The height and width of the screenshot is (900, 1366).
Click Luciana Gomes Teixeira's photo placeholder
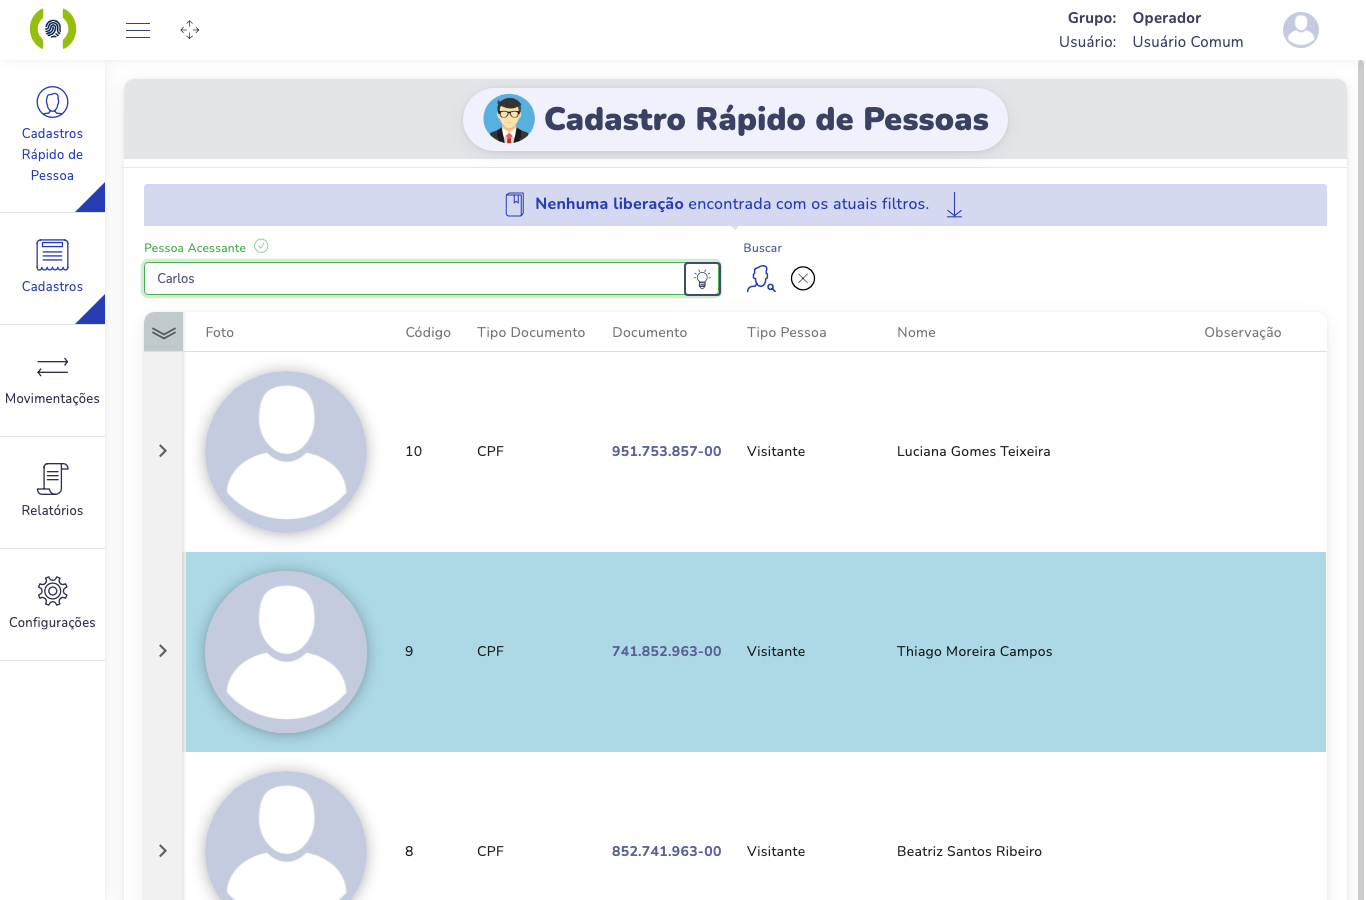pyautogui.click(x=286, y=452)
